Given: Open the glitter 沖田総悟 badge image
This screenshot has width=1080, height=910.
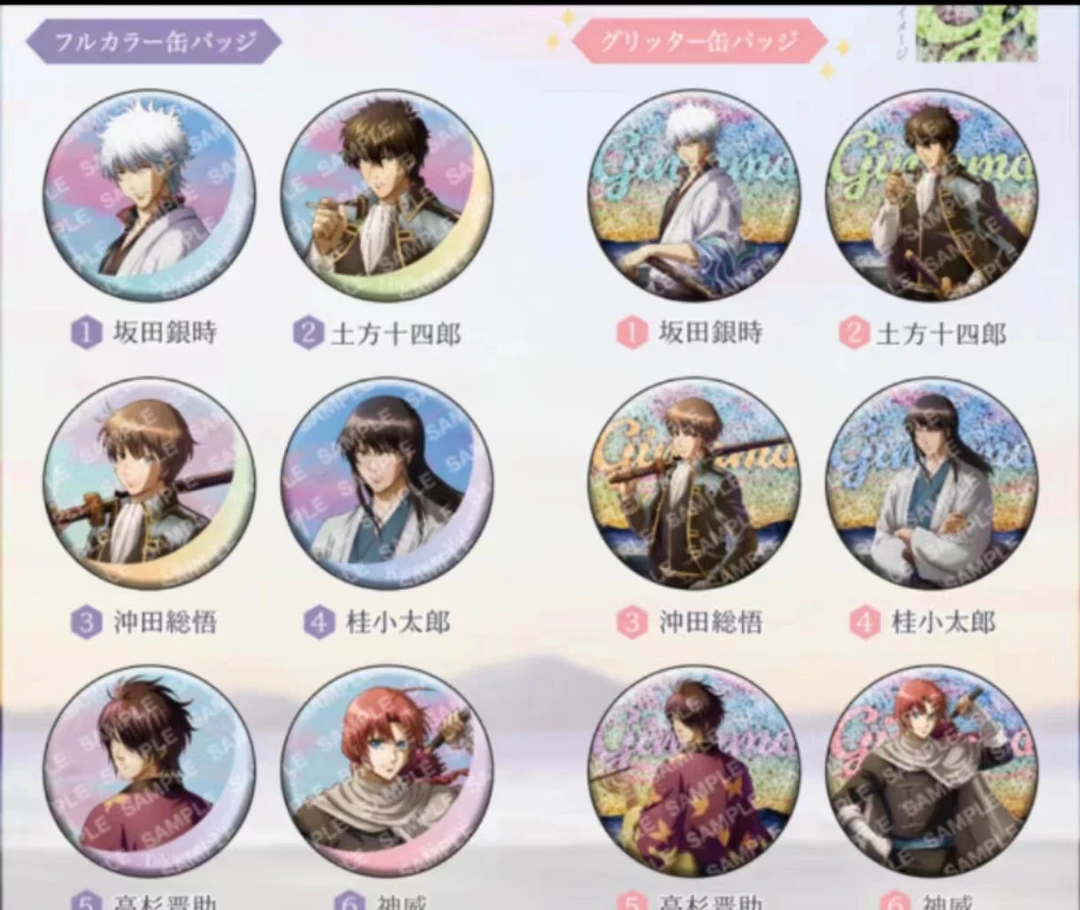Looking at the screenshot, I should click(694, 483).
